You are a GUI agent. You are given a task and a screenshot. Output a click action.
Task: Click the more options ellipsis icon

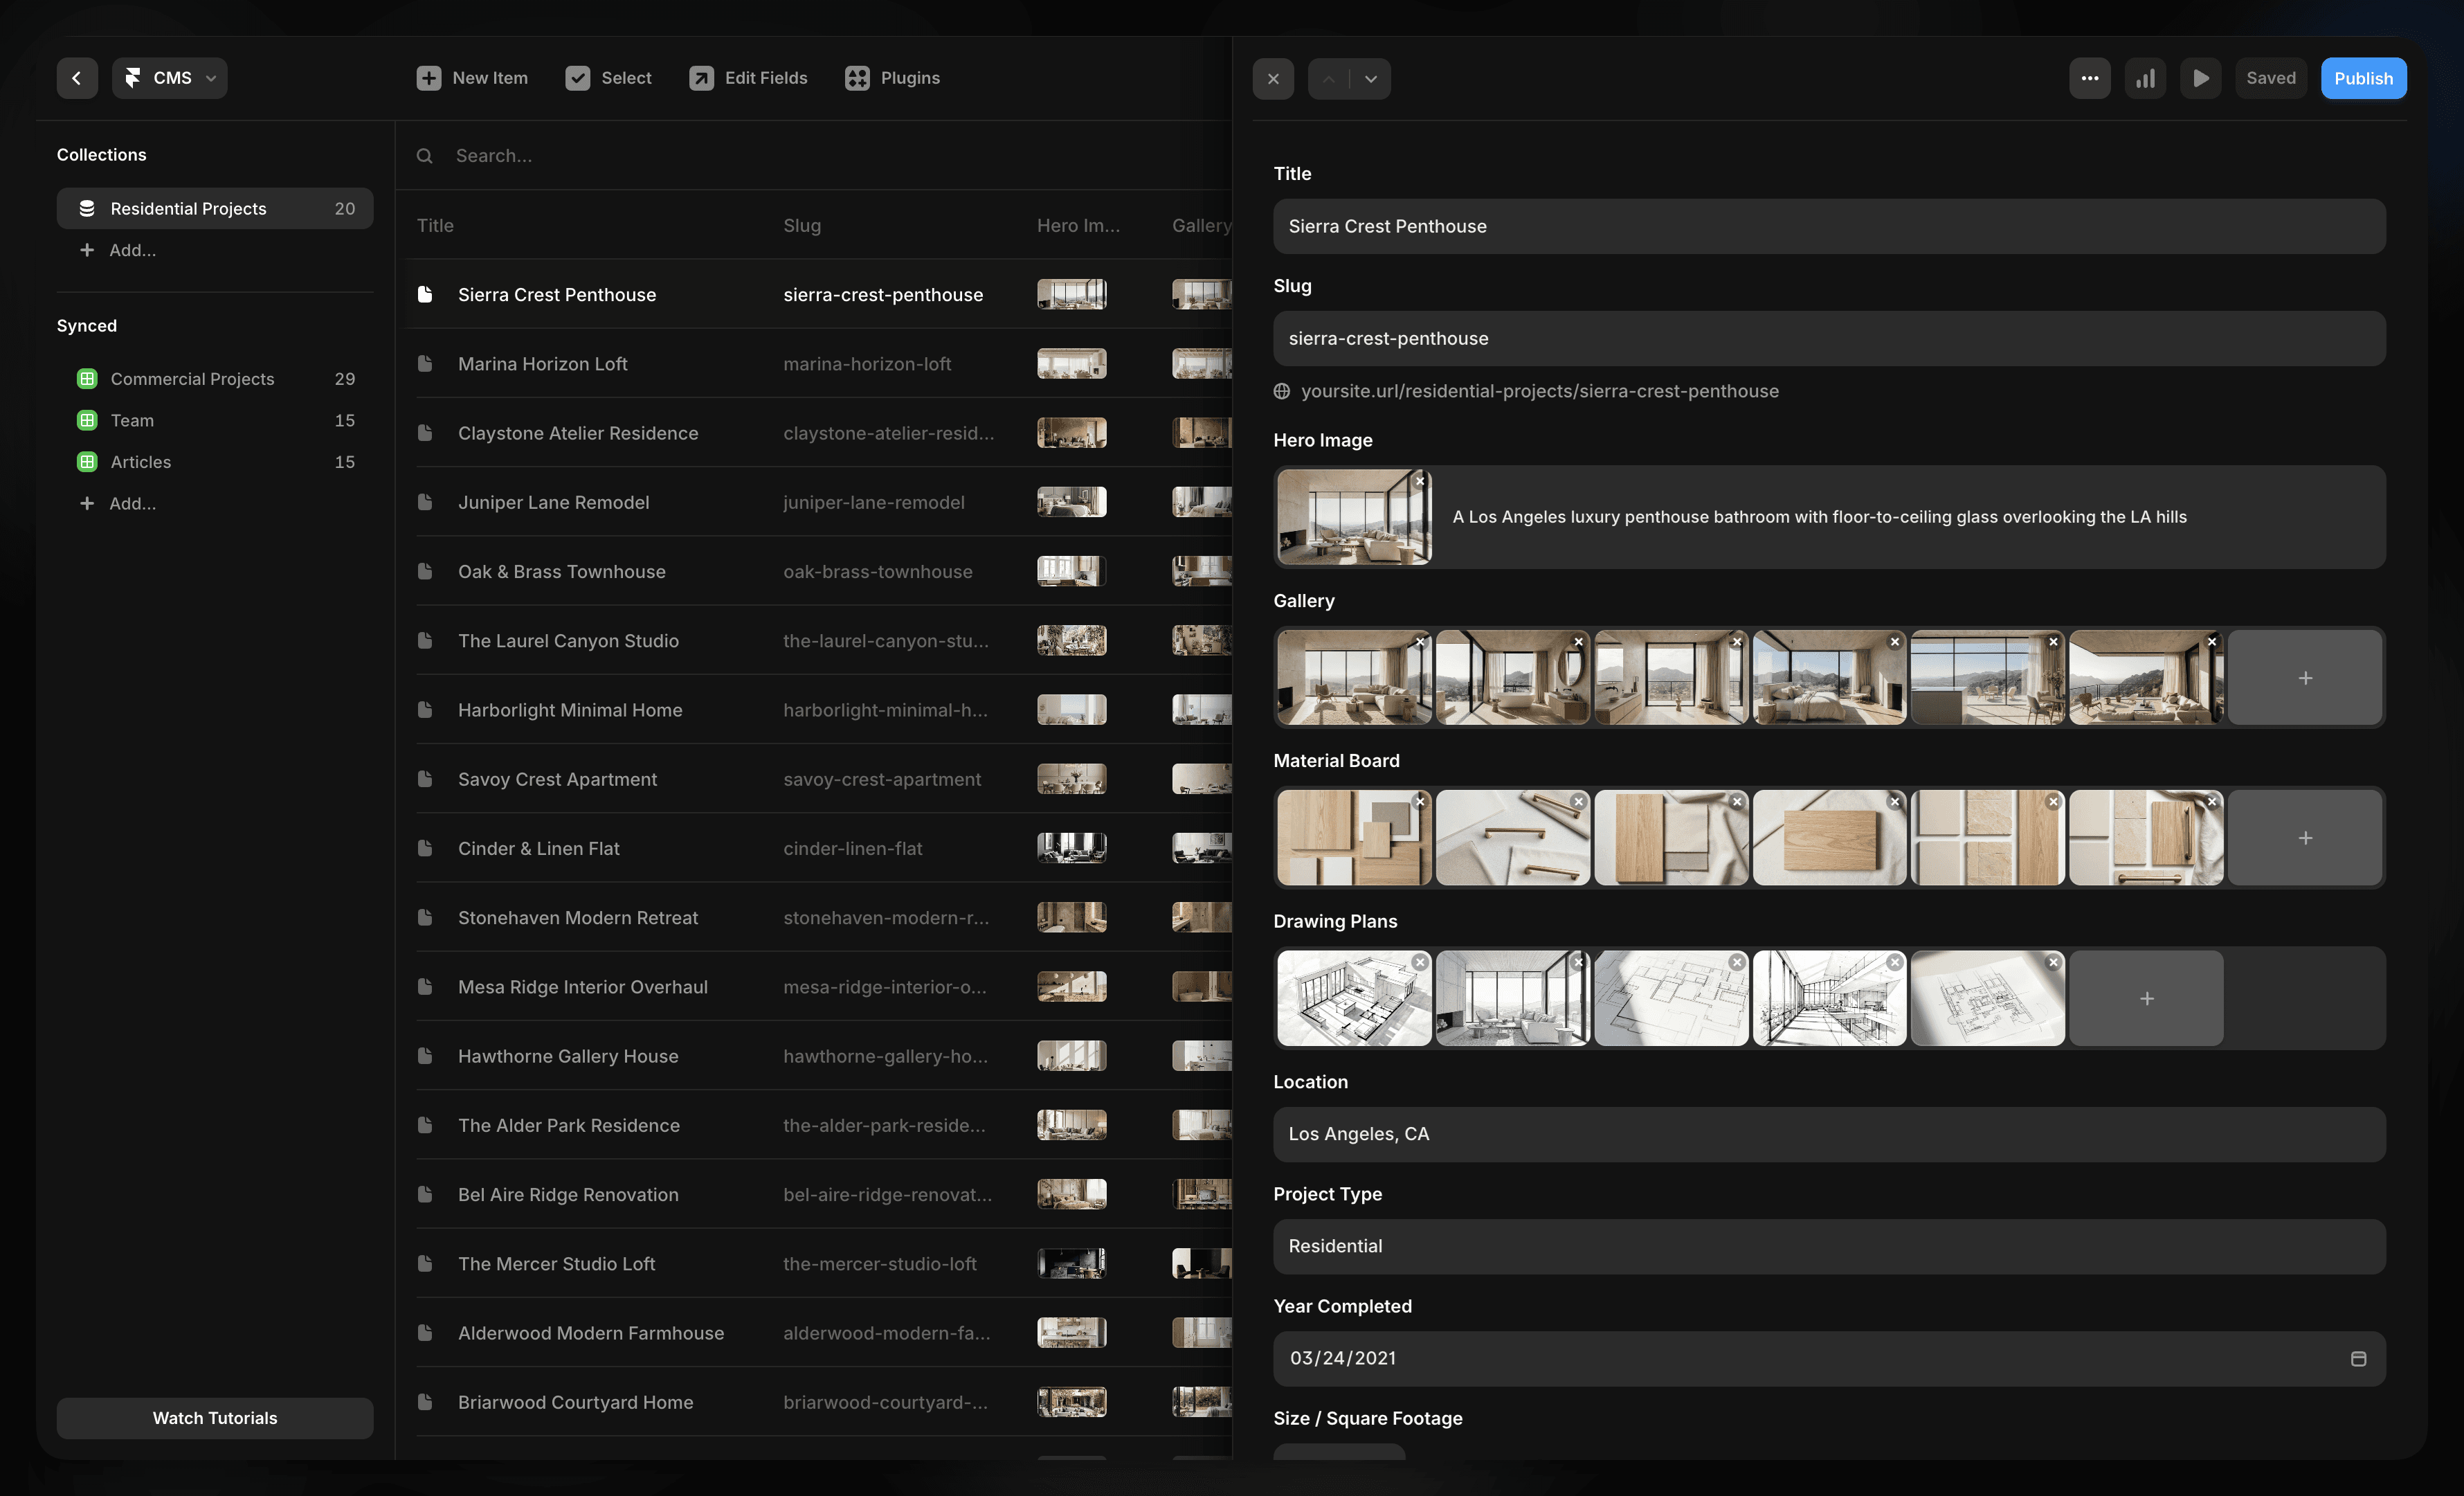pos(2089,77)
